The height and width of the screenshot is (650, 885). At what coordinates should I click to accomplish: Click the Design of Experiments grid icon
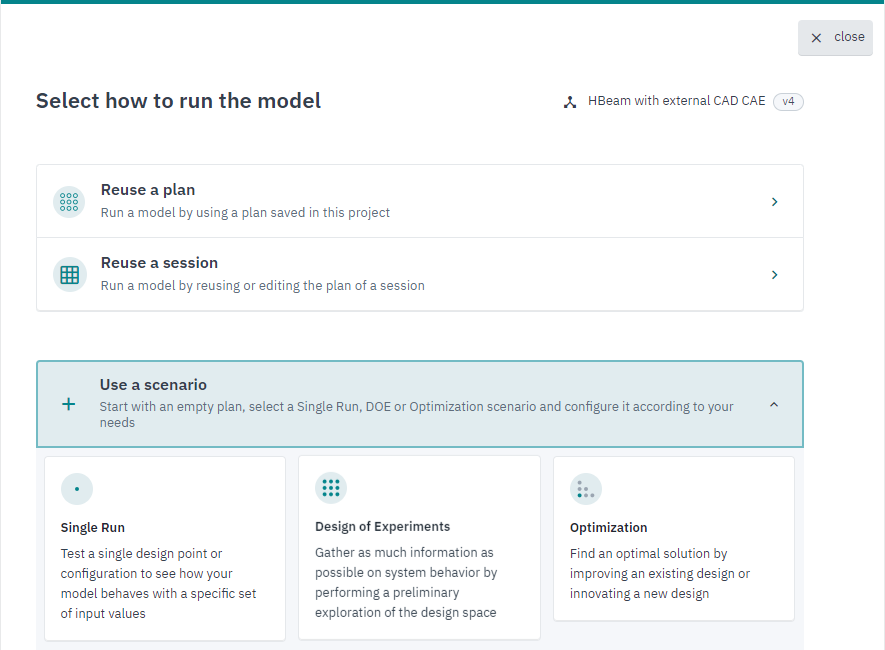pyautogui.click(x=331, y=488)
